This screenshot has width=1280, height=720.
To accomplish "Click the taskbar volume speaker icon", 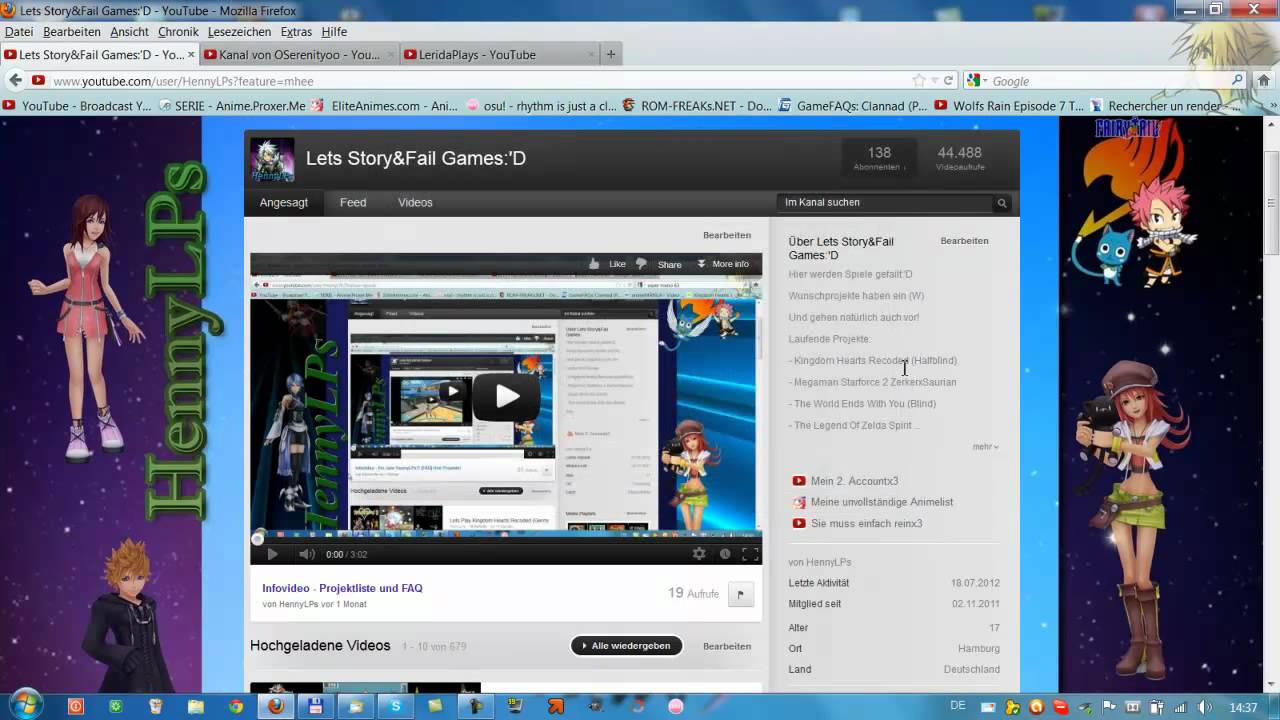I will click(x=1205, y=707).
